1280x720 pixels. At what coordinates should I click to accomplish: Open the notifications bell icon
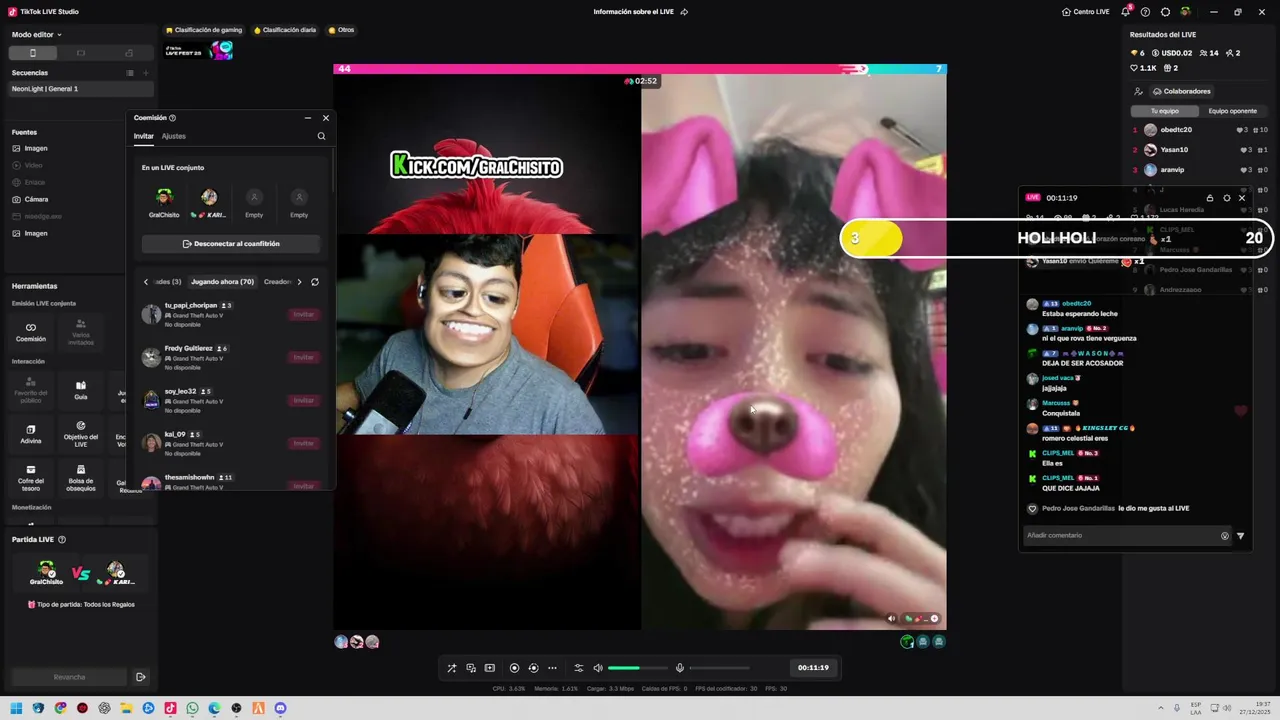[x=1126, y=12]
